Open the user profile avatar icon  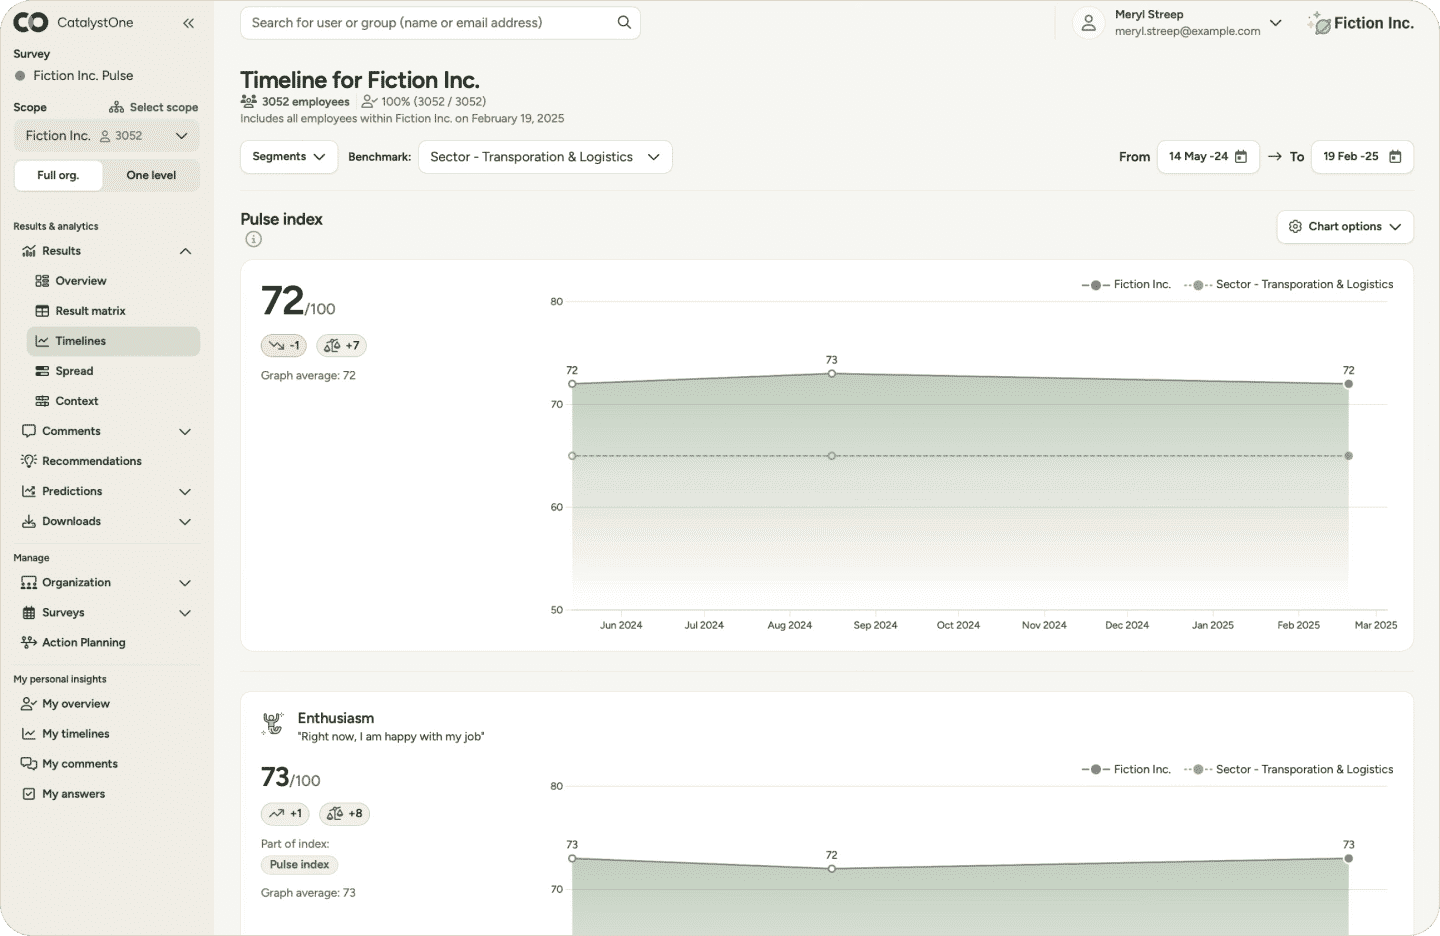(1089, 23)
